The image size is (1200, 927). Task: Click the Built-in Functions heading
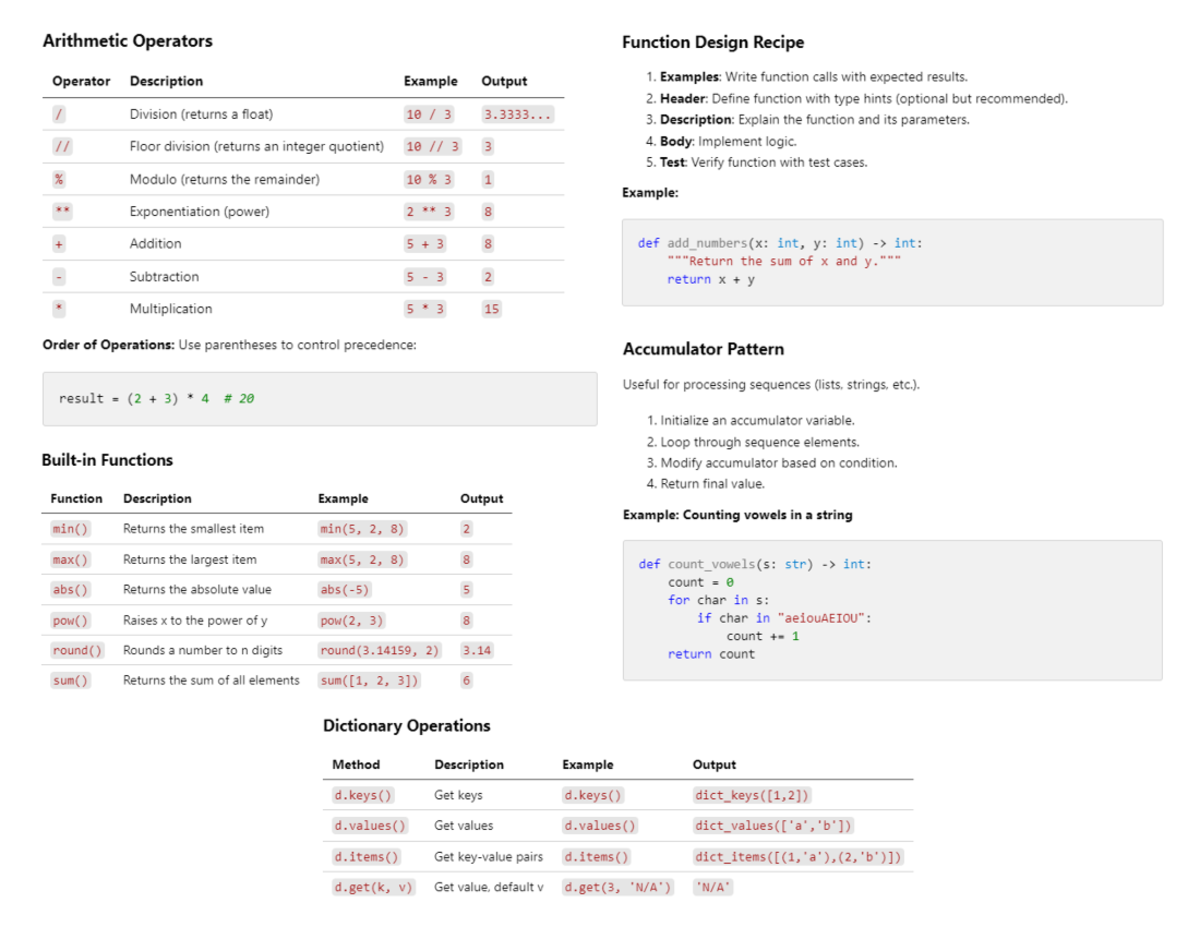pos(107,460)
